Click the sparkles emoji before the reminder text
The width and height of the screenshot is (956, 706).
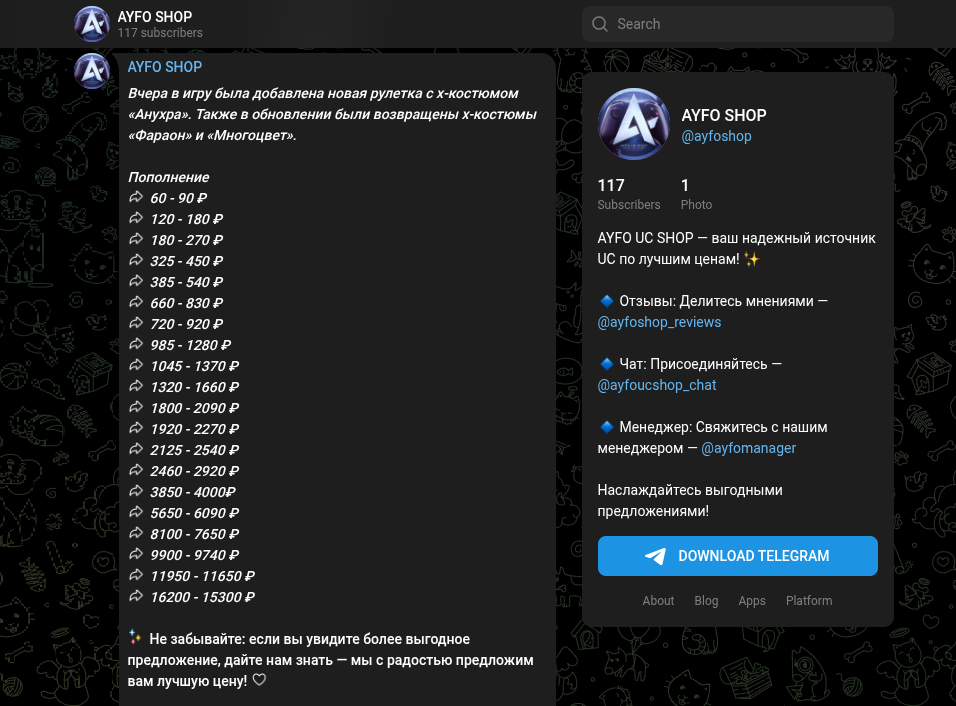[x=135, y=636]
